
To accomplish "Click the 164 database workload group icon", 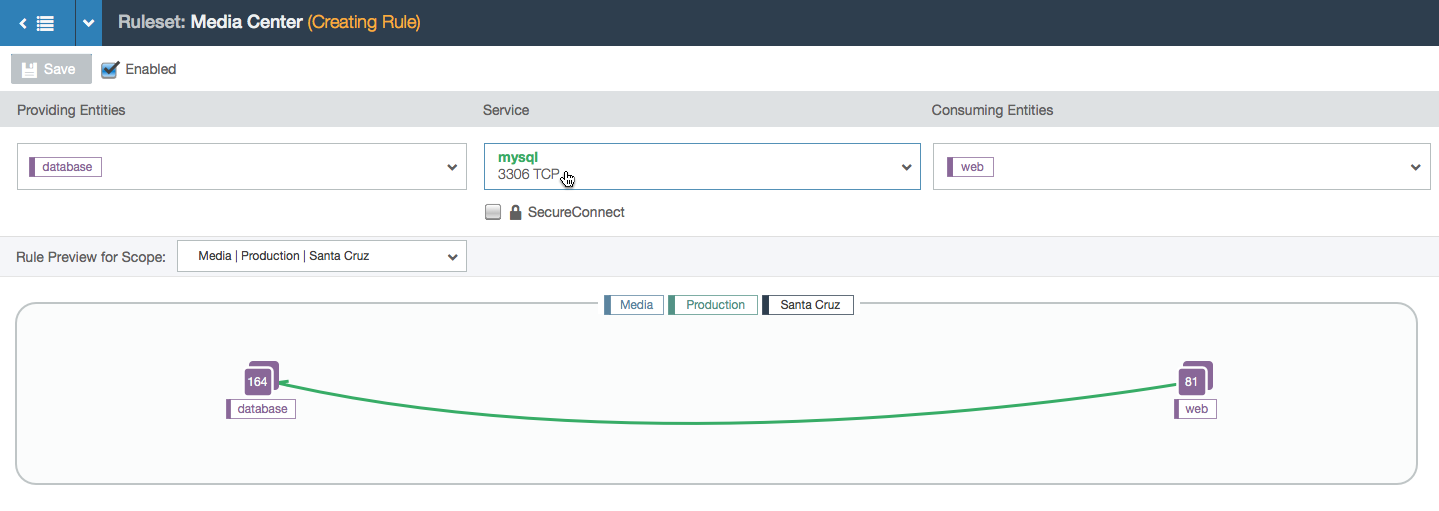I will click(x=261, y=378).
